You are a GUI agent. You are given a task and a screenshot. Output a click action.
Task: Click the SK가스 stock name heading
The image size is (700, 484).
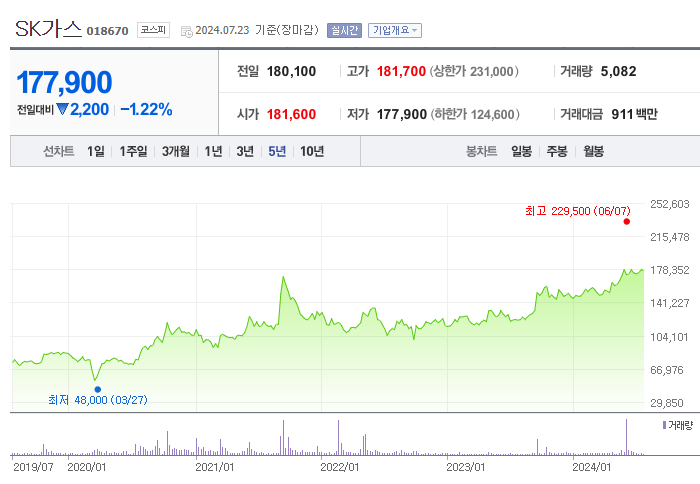[48, 29]
